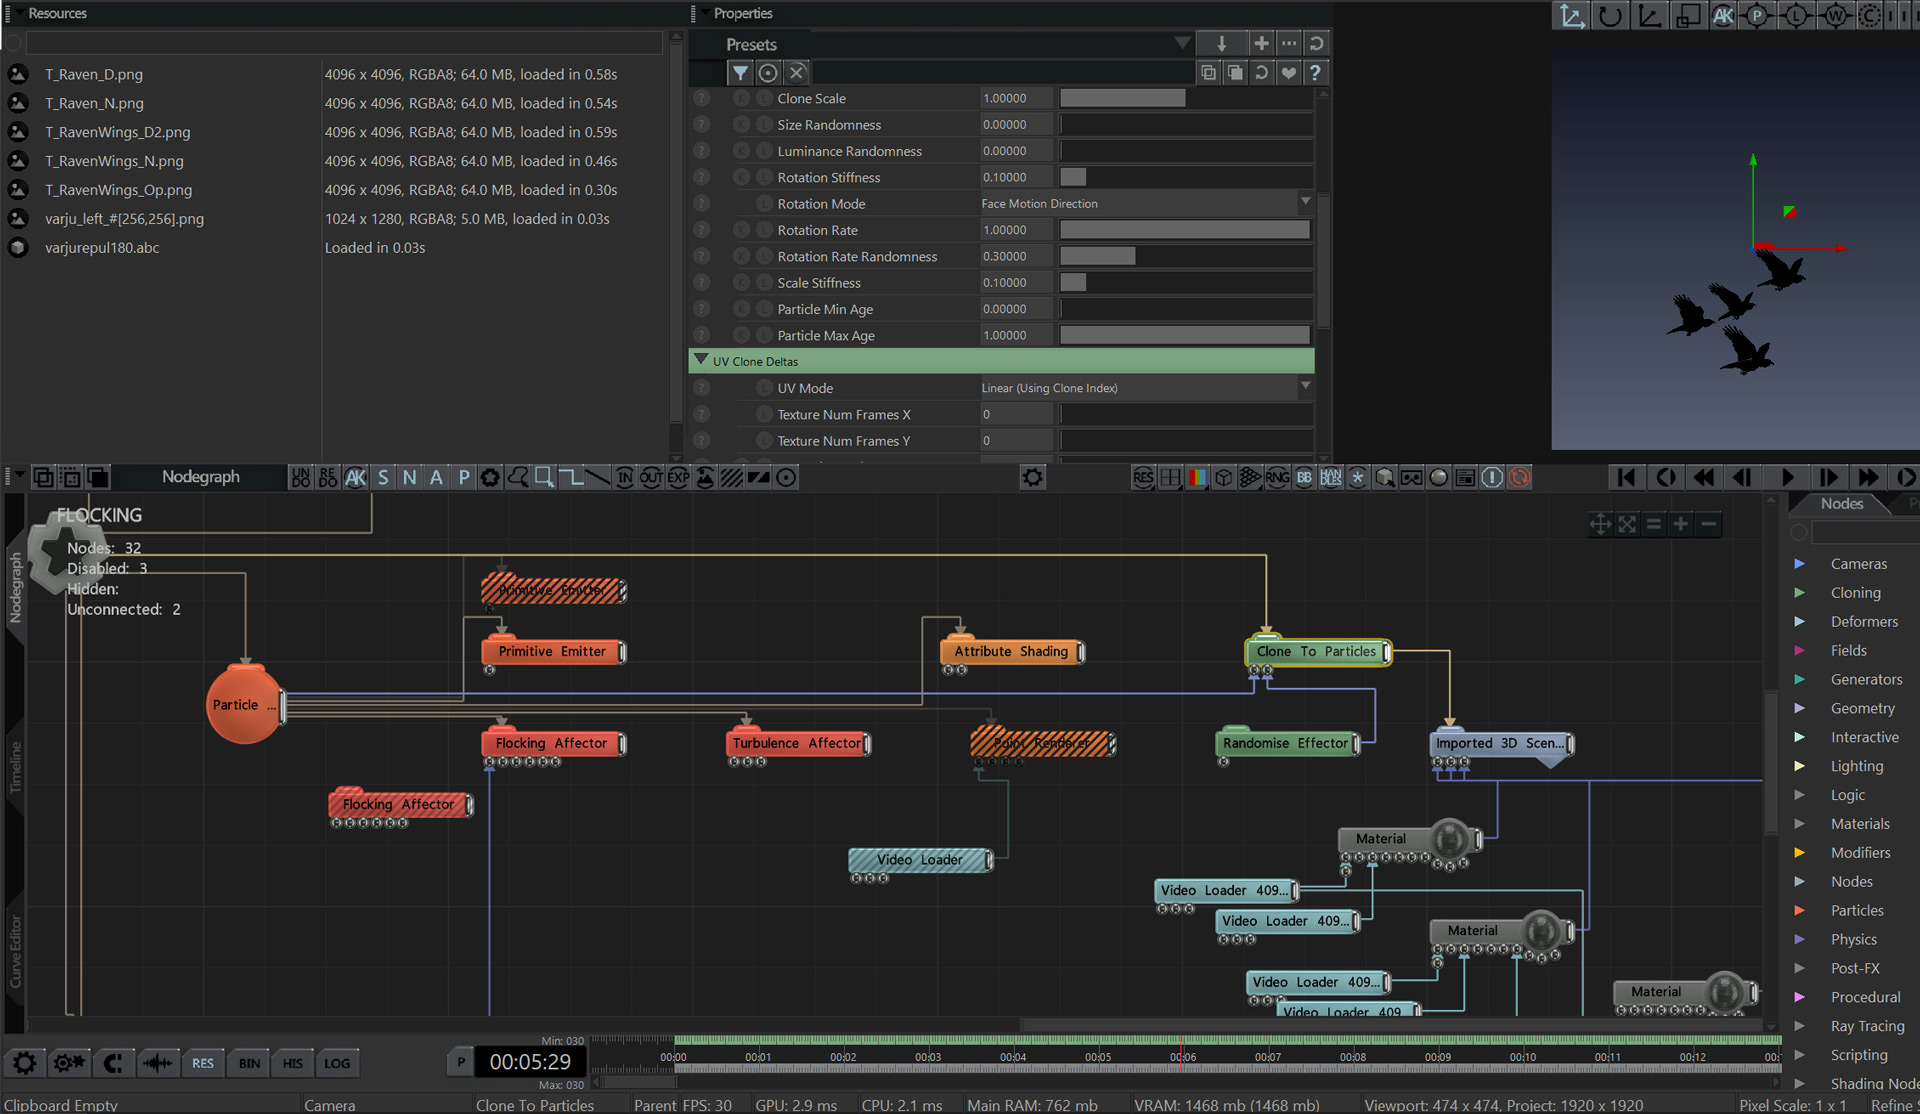Click the load preset down-arrow button
Image resolution: width=1920 pixels, height=1114 pixels.
[1222, 44]
